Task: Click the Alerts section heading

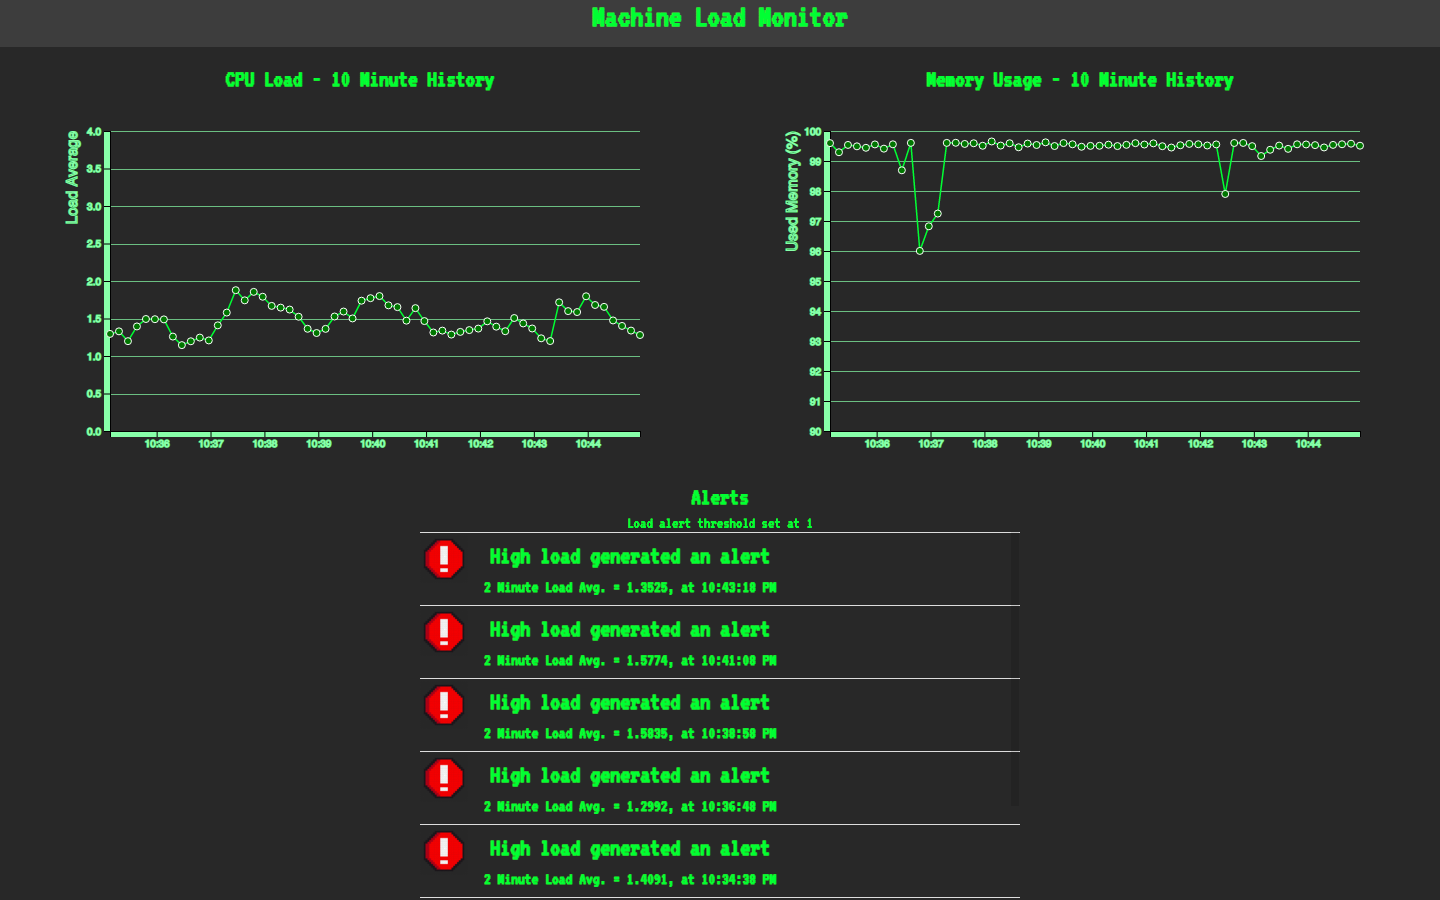Action: point(719,498)
